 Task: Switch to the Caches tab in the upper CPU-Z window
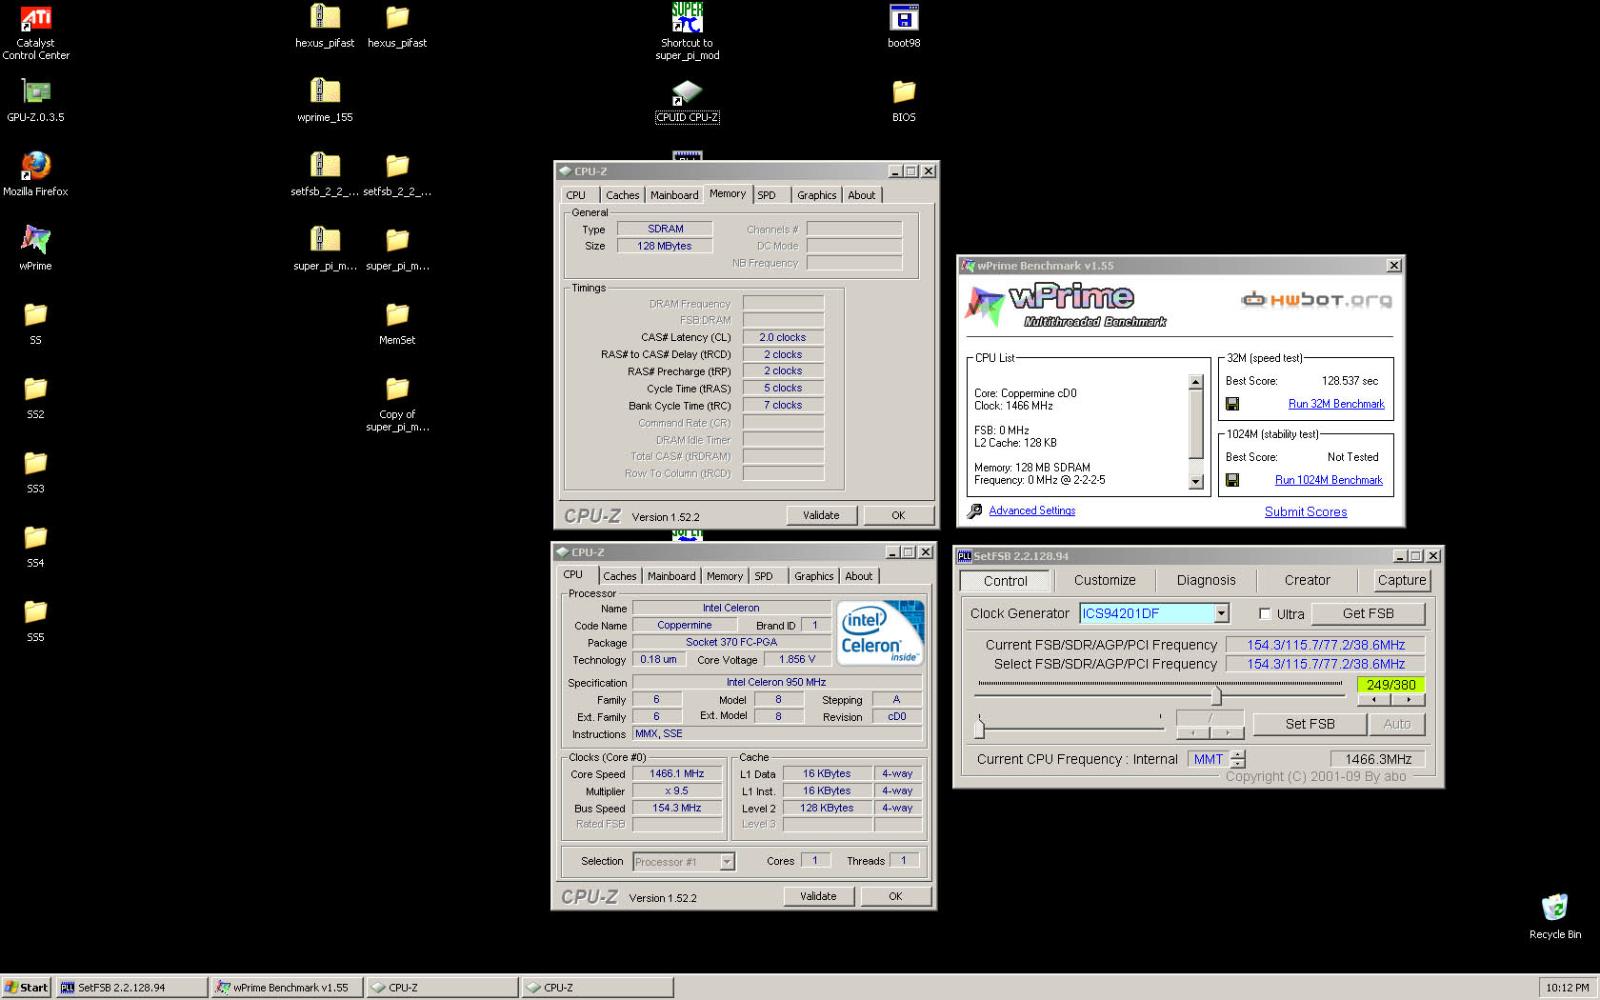point(622,195)
